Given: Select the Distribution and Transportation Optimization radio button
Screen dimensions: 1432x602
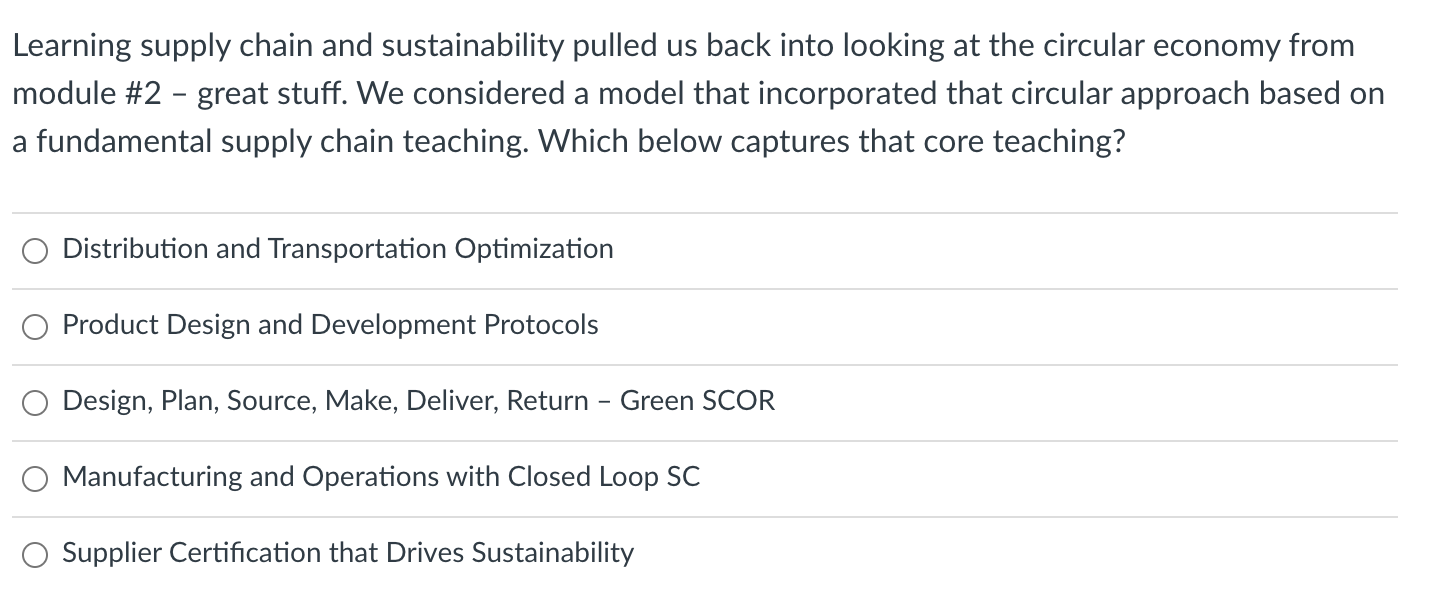Looking at the screenshot, I should pos(35,251).
